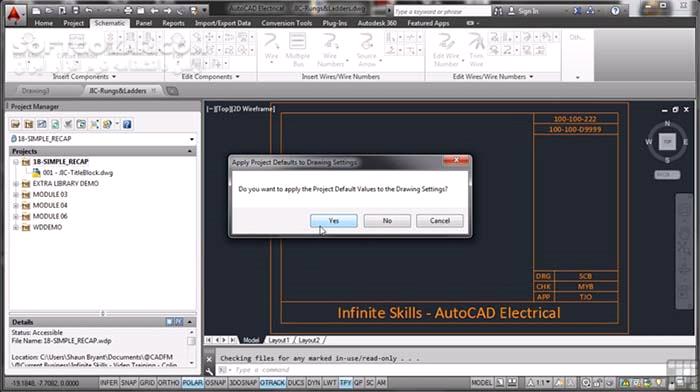The height and width of the screenshot is (392, 700).
Task: Click the Source Arrow tool in the ribbon
Action: click(367, 50)
